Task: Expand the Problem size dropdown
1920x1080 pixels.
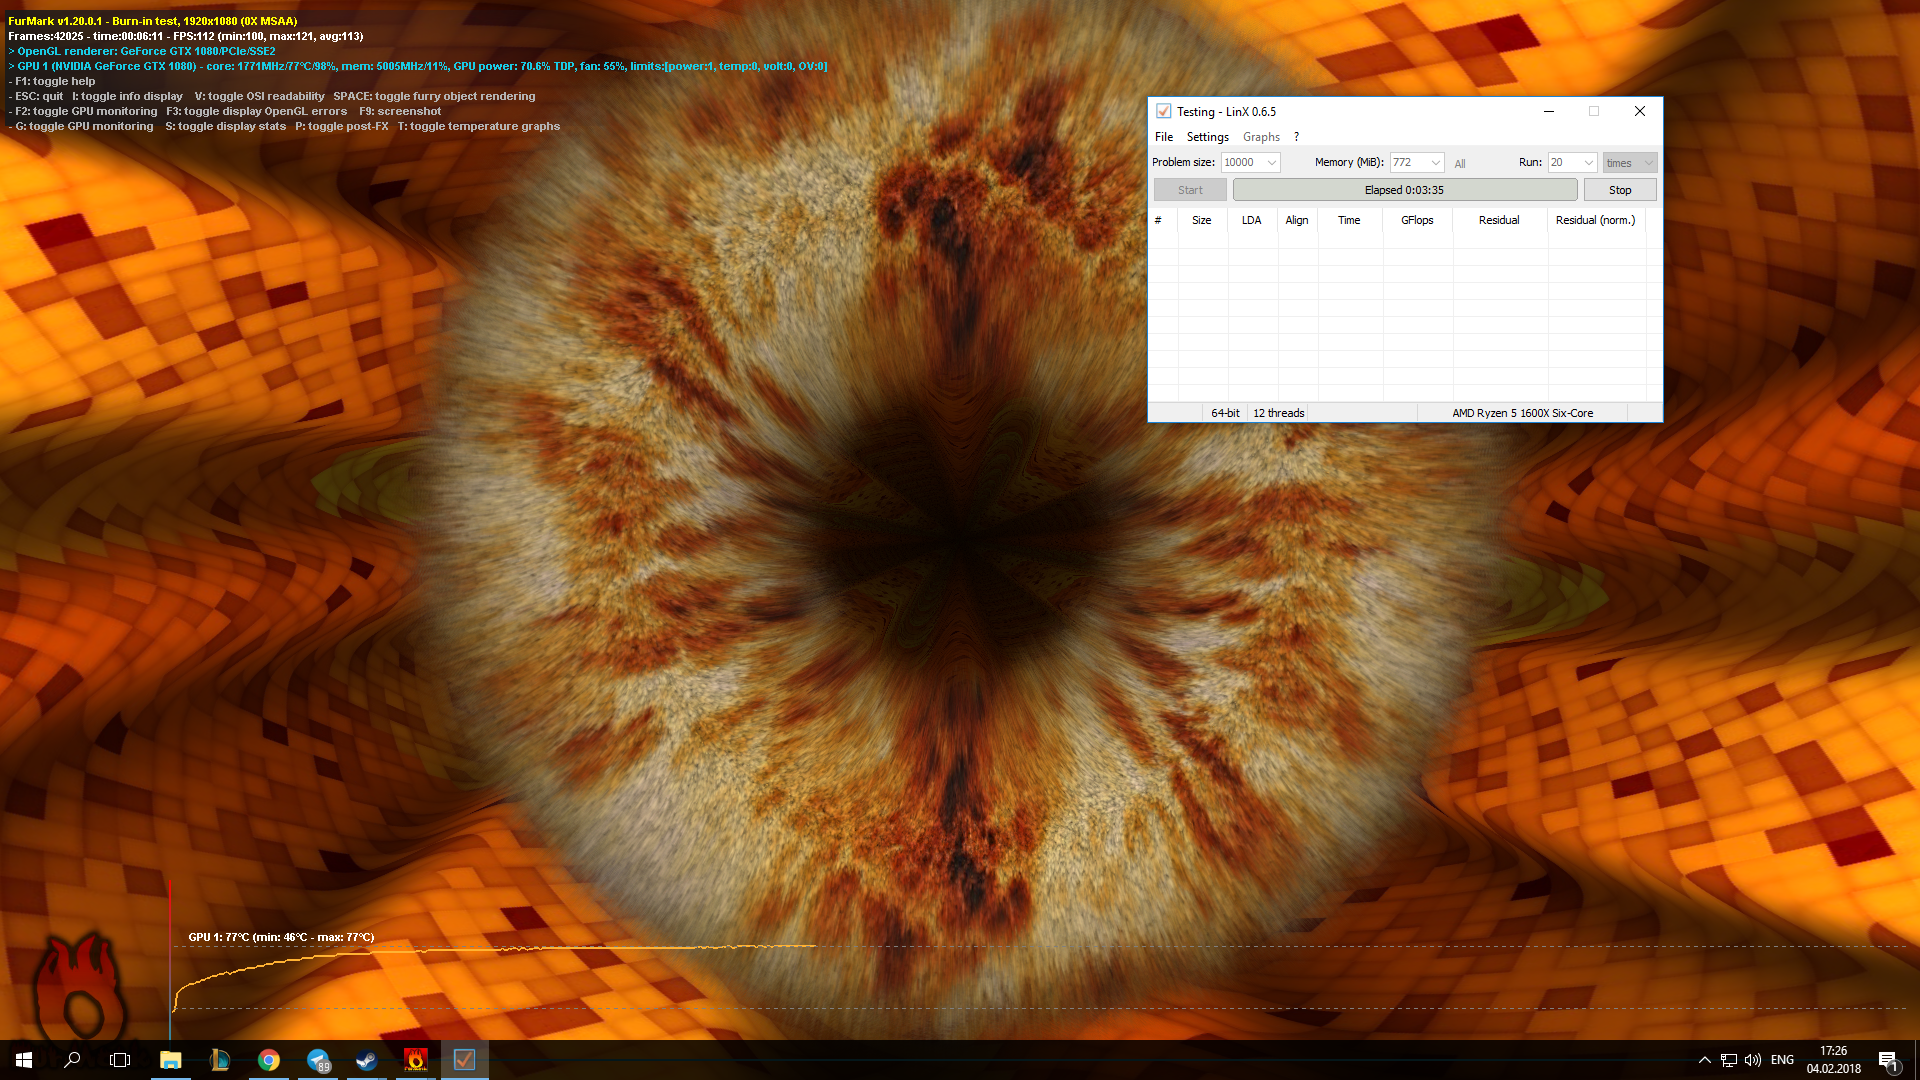Action: (1271, 163)
